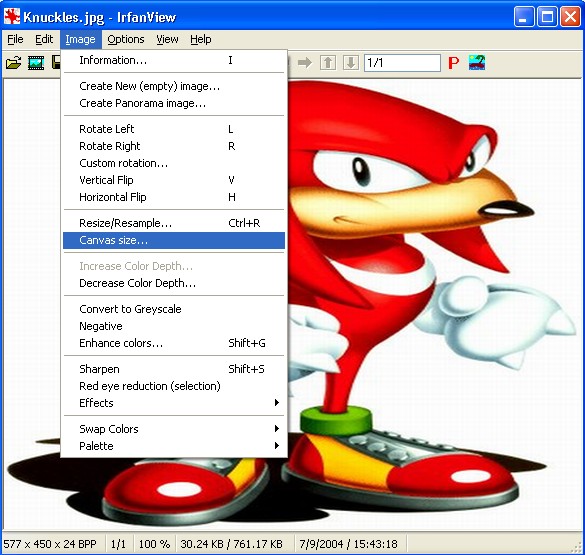Viewport: 585px width, 555px height.
Task: Minimize the IrfanView window
Action: pyautogui.click(x=523, y=16)
